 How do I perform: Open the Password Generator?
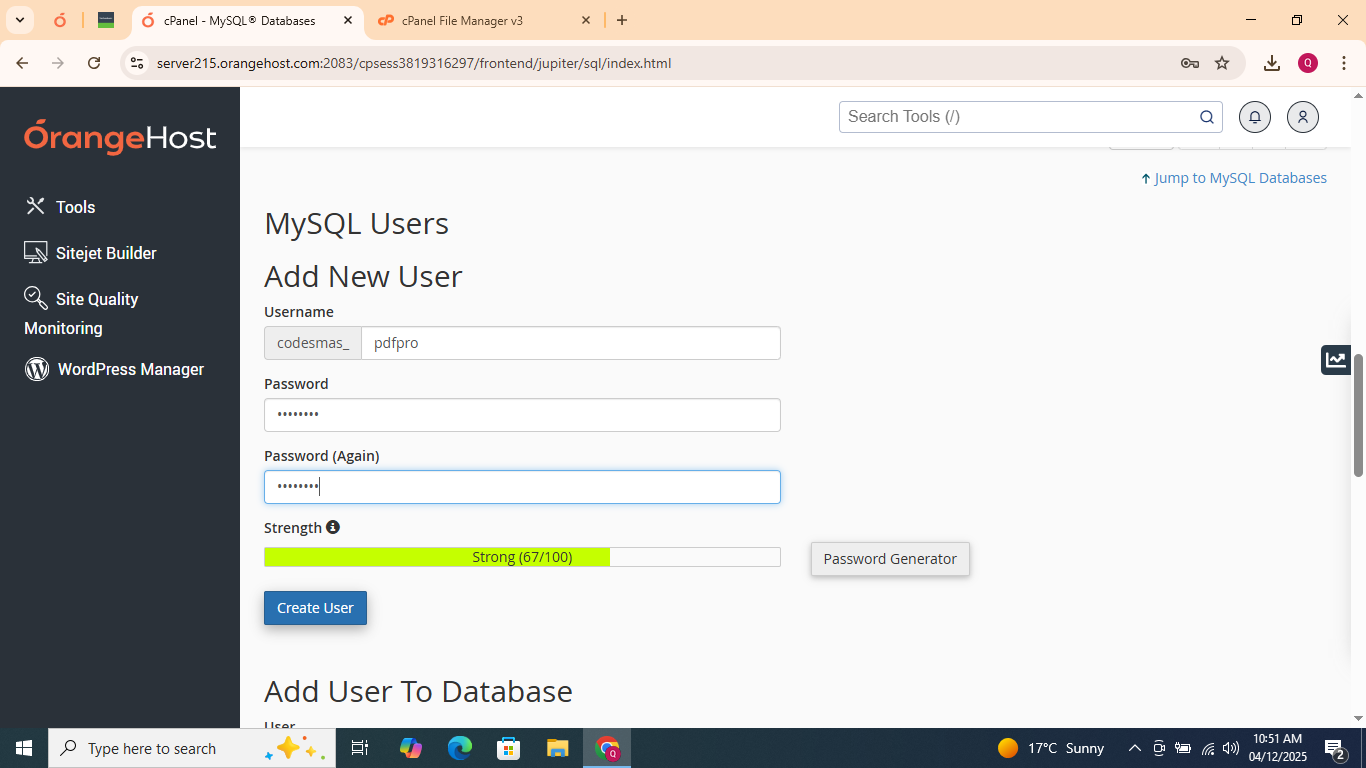(889, 559)
